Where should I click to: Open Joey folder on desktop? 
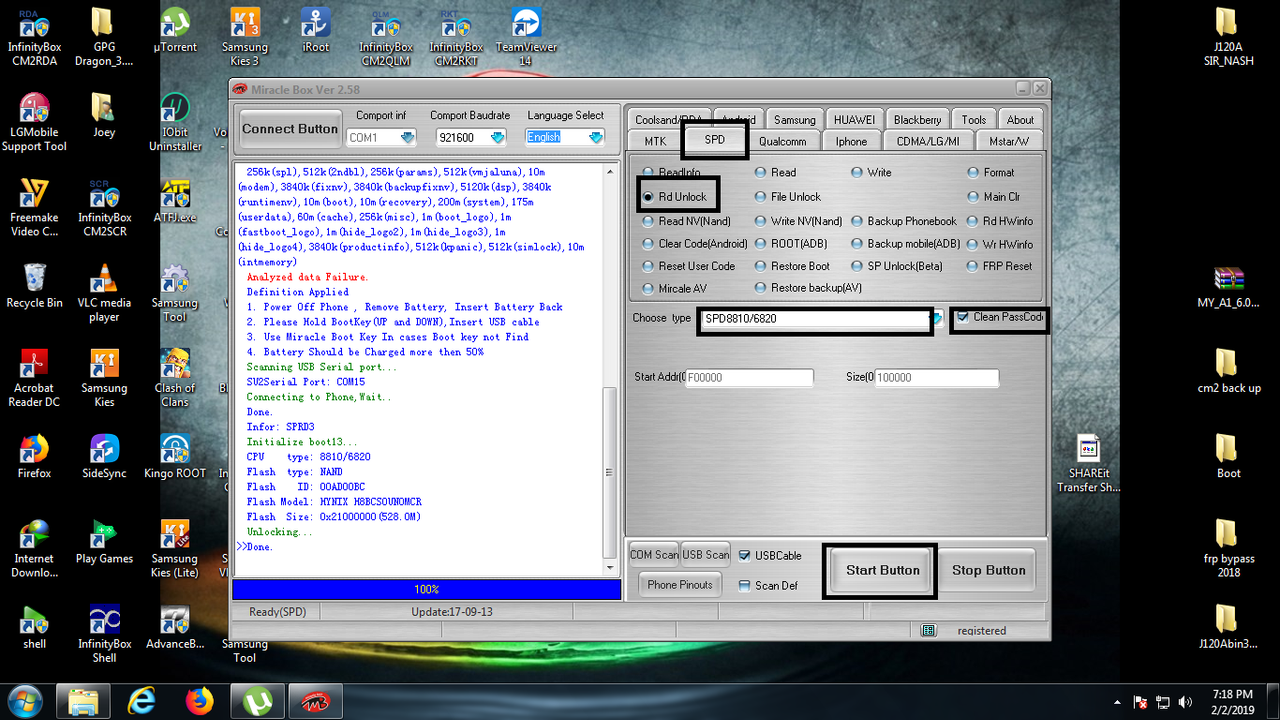click(x=104, y=114)
